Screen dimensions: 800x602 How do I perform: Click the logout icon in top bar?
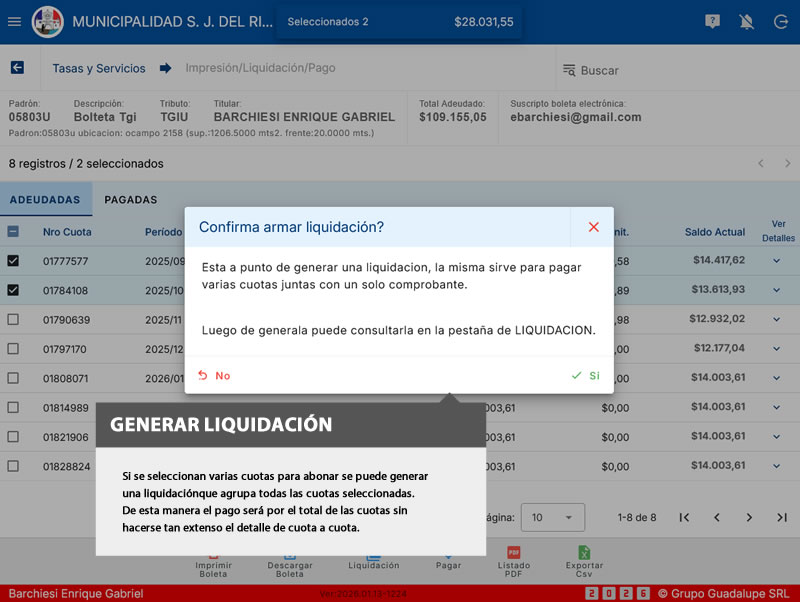(x=780, y=21)
